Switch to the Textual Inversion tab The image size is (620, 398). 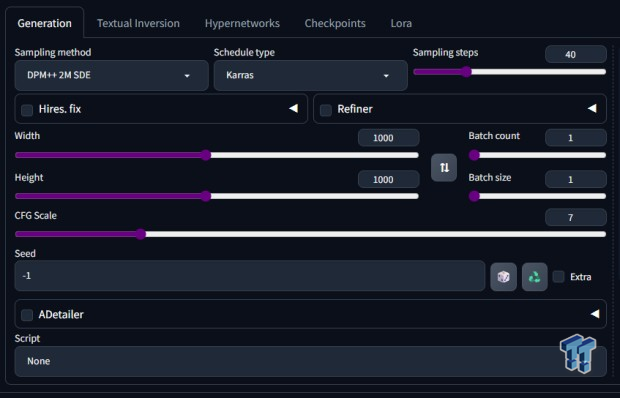click(x=138, y=23)
